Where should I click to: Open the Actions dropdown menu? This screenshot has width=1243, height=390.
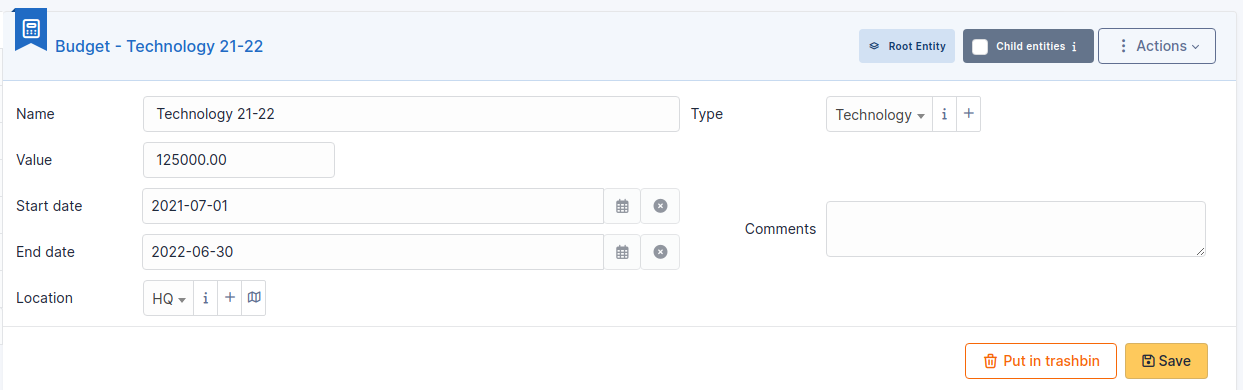point(1157,46)
